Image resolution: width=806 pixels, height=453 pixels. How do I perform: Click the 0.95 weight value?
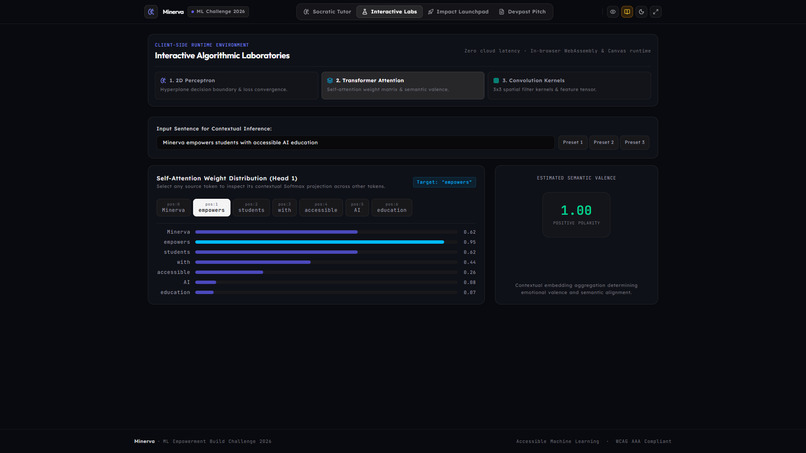tap(469, 242)
